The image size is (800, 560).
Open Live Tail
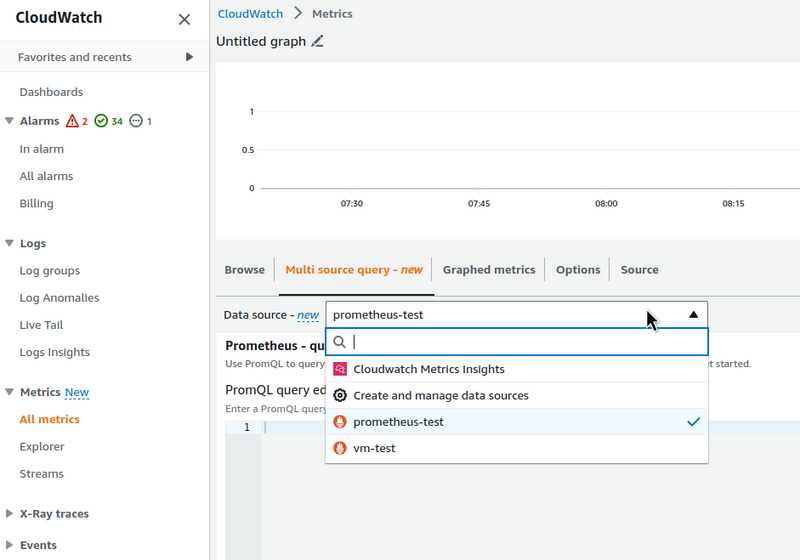tap(41, 325)
